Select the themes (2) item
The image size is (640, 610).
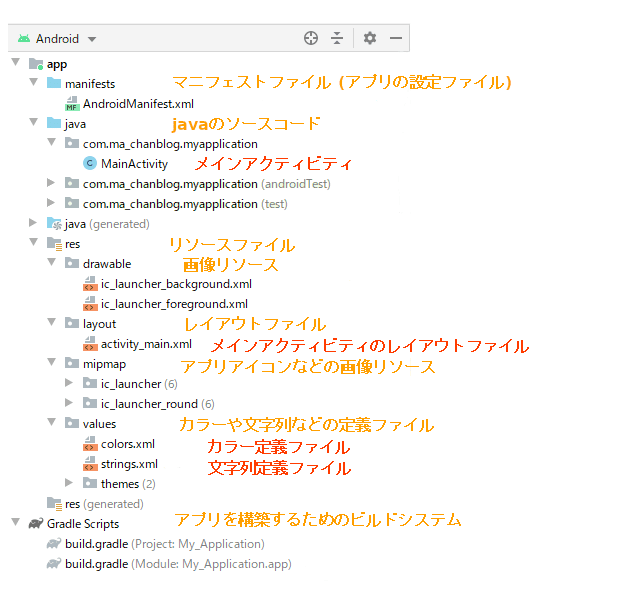click(x=128, y=484)
